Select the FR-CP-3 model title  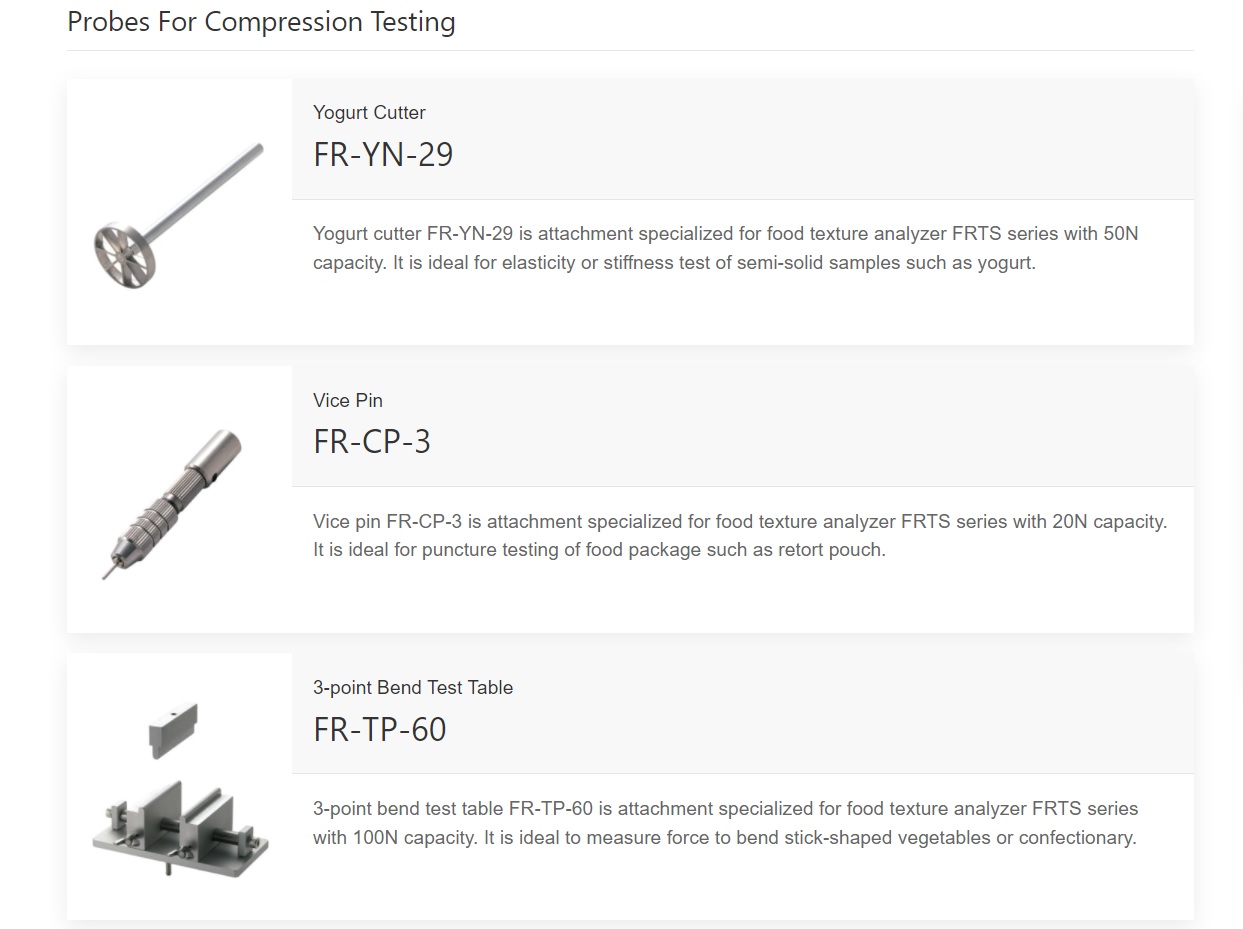point(372,442)
